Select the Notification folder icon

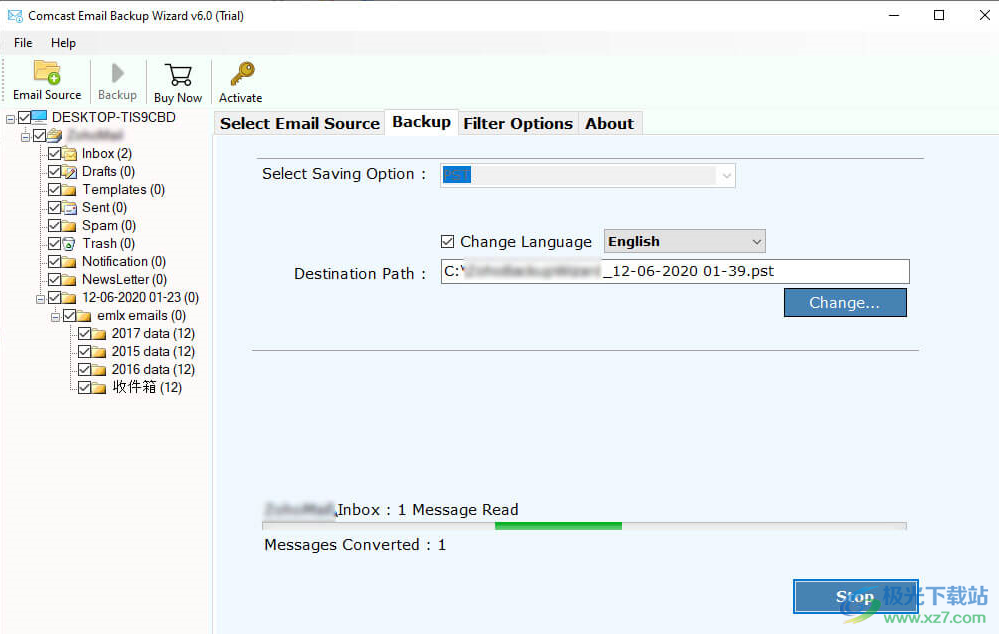(69, 261)
